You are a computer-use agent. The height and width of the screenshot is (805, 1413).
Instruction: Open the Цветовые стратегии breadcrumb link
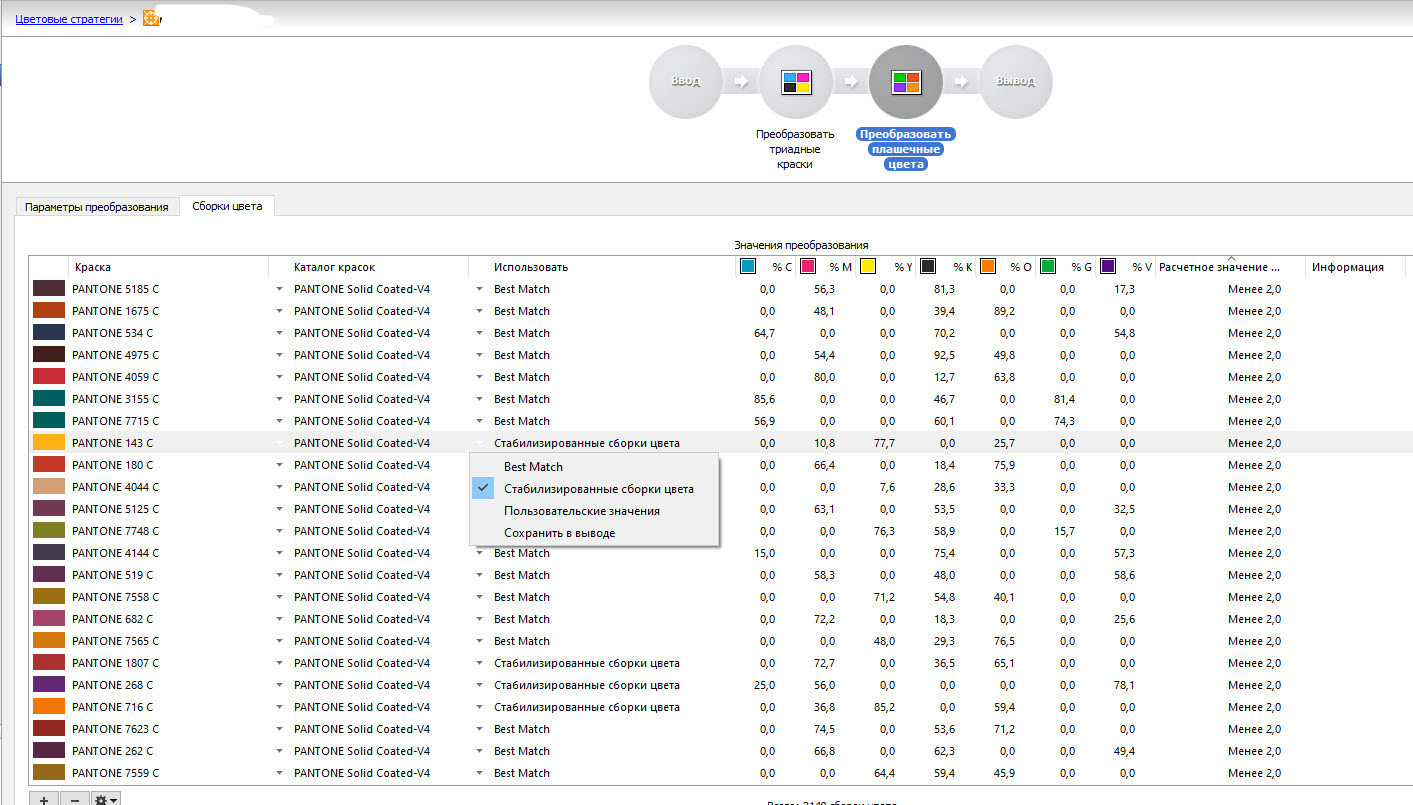coord(69,18)
